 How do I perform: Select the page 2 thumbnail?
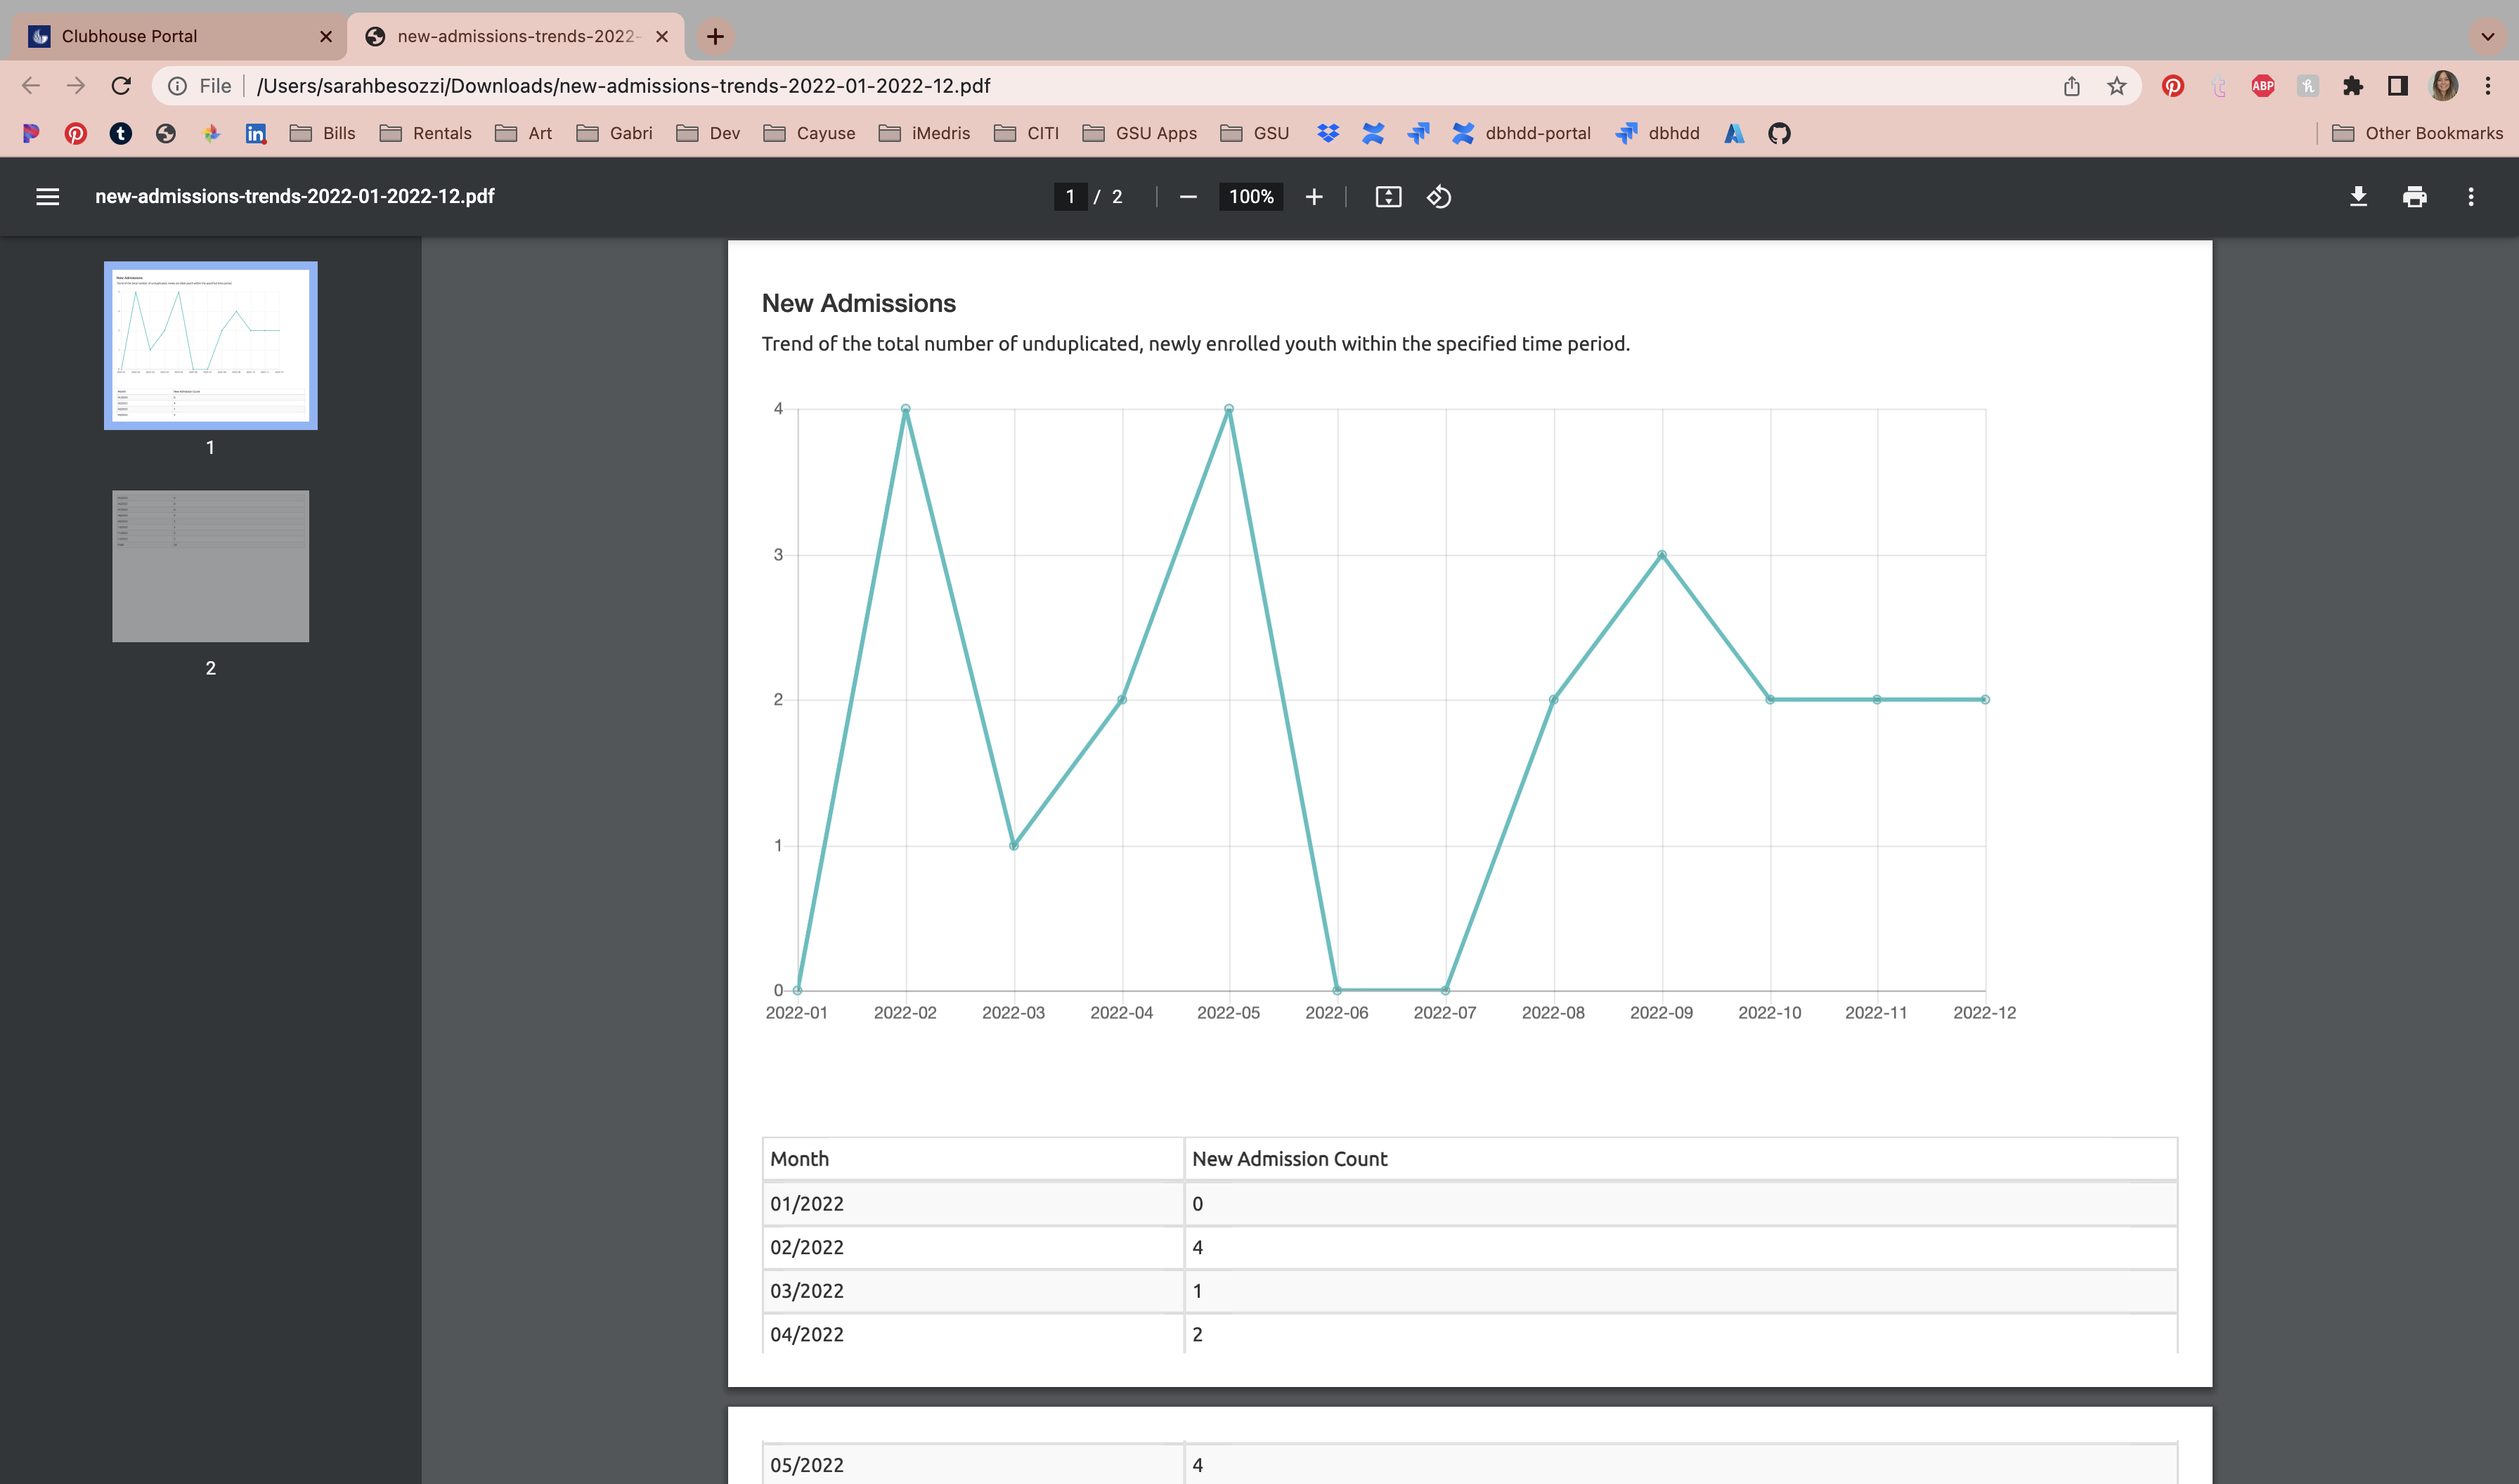[210, 566]
